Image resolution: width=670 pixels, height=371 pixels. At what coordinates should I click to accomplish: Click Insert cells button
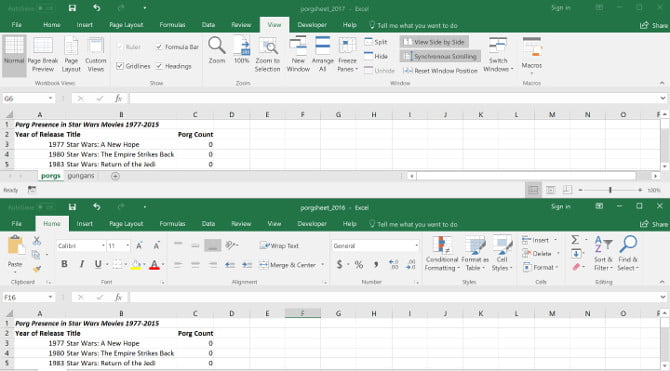click(540, 240)
